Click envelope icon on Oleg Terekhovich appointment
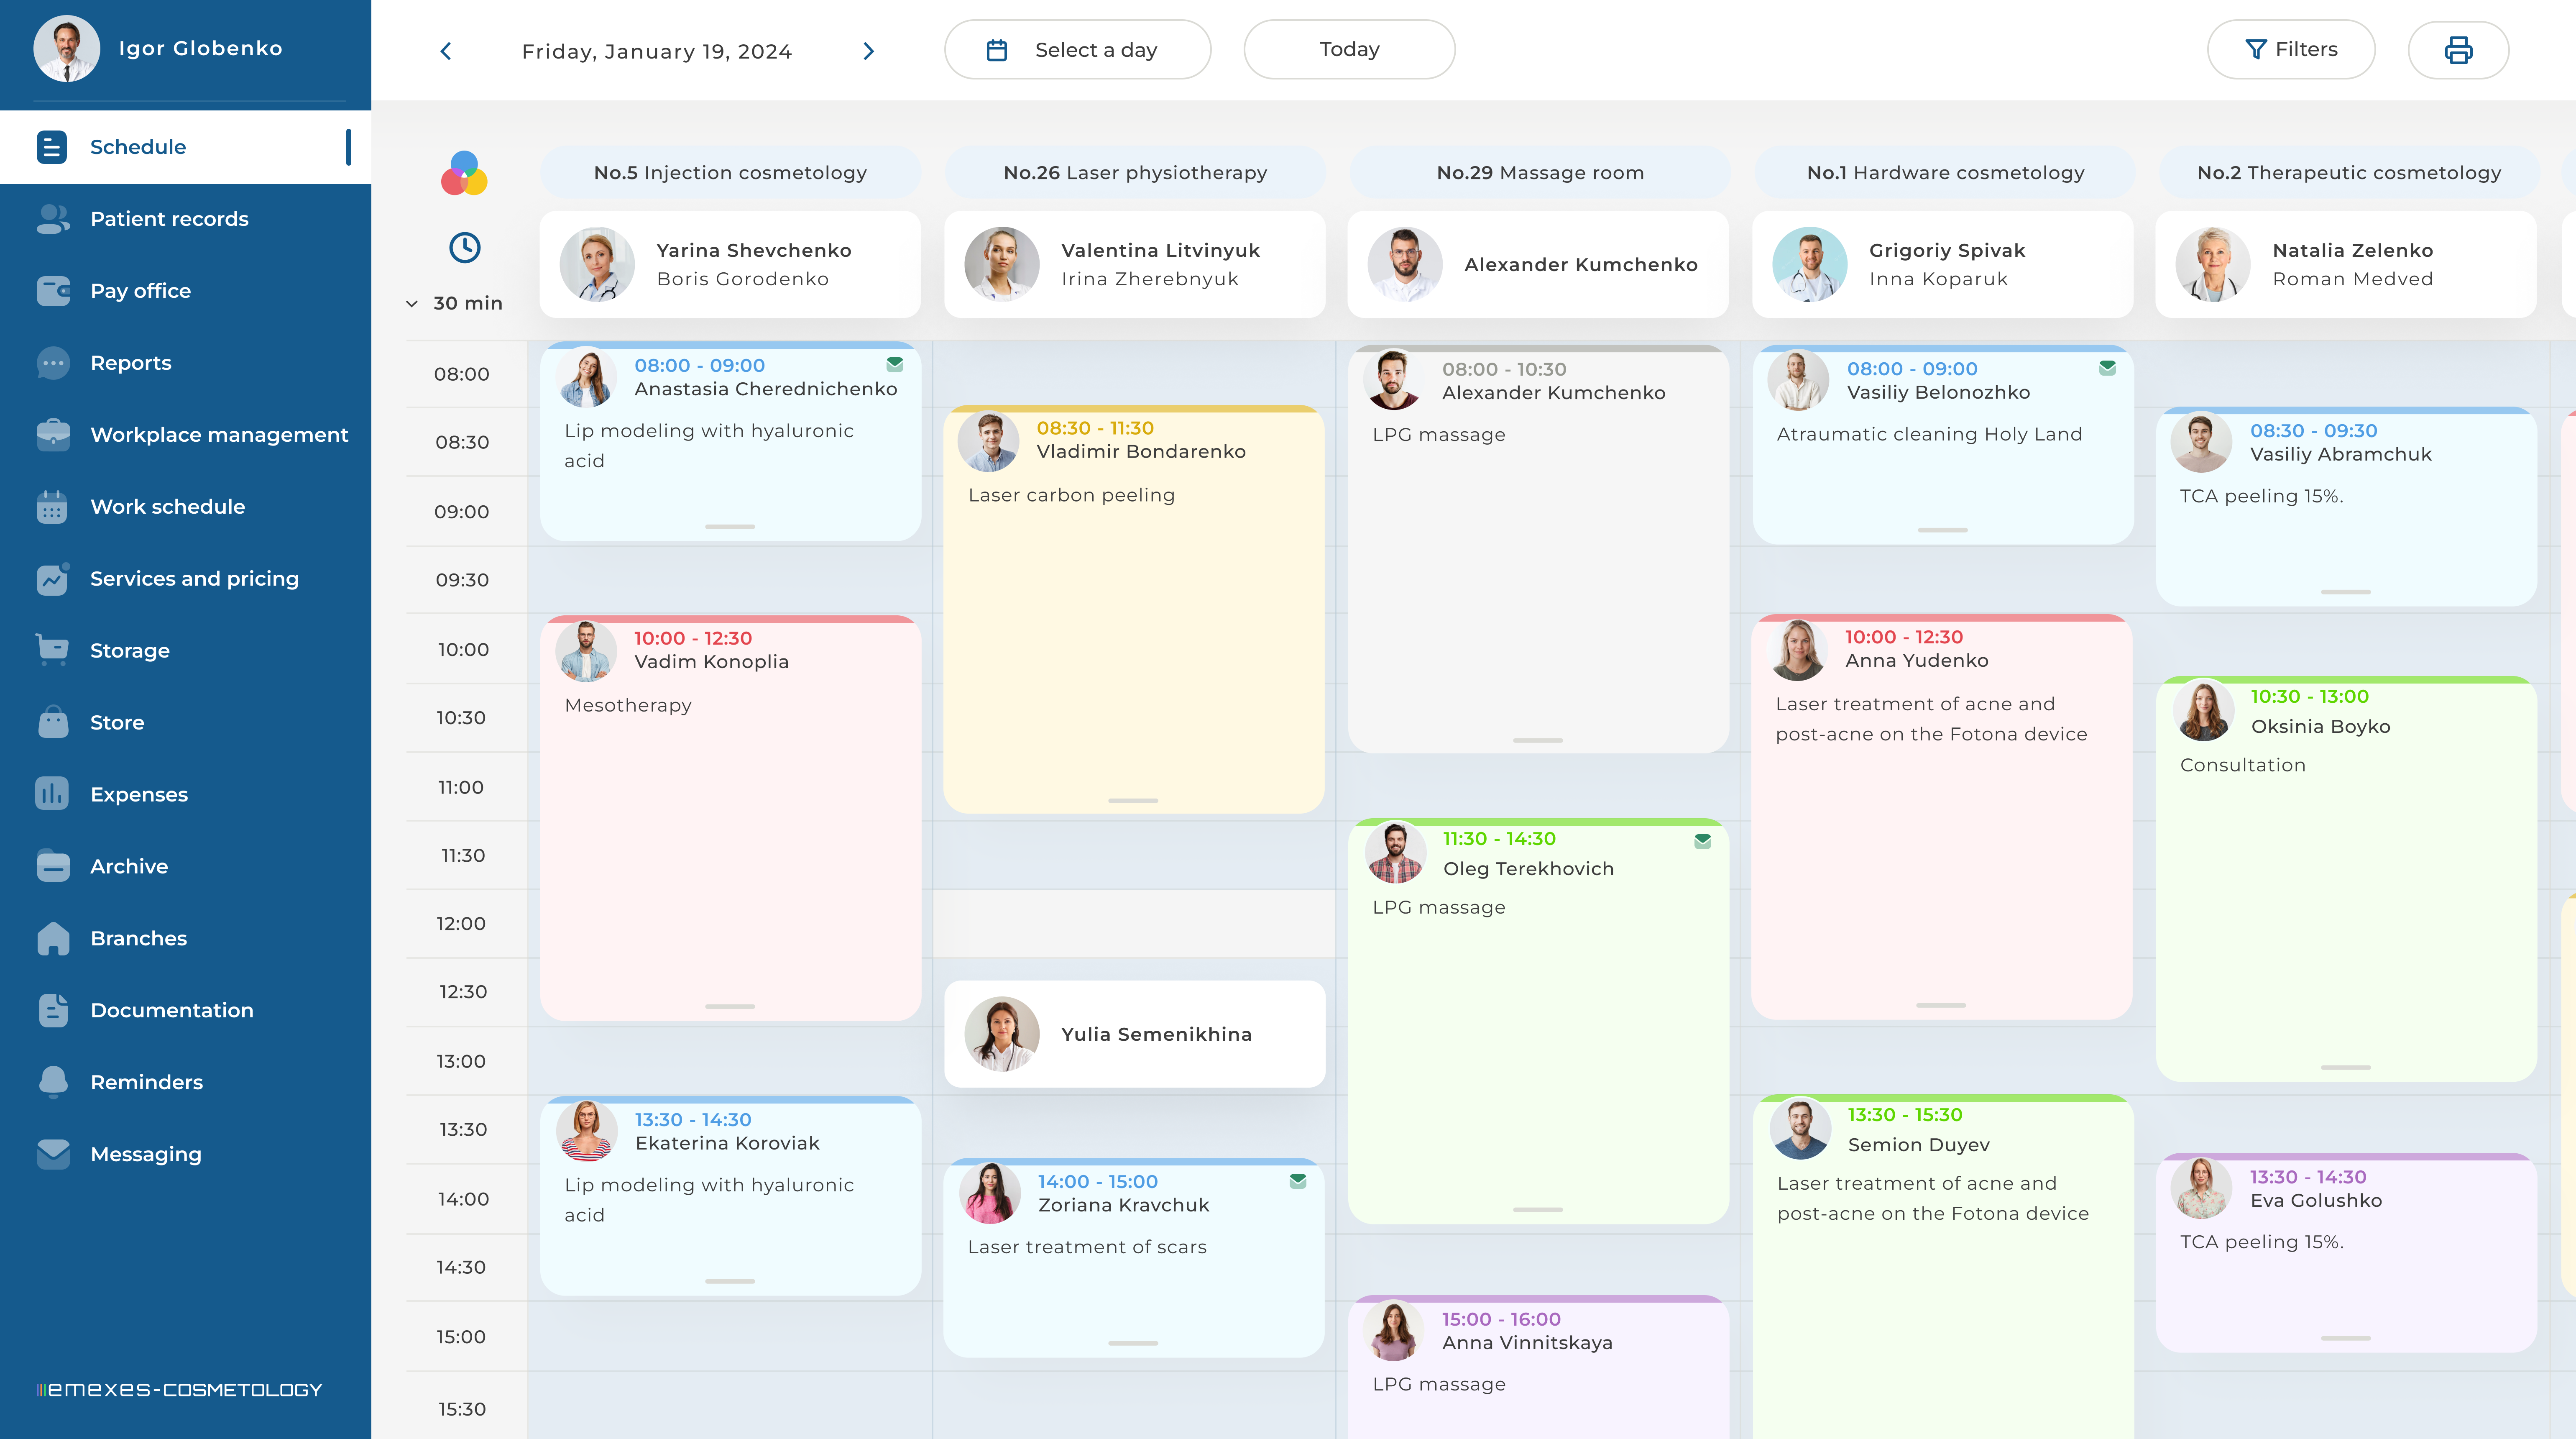This screenshot has width=2576, height=1439. point(1702,841)
